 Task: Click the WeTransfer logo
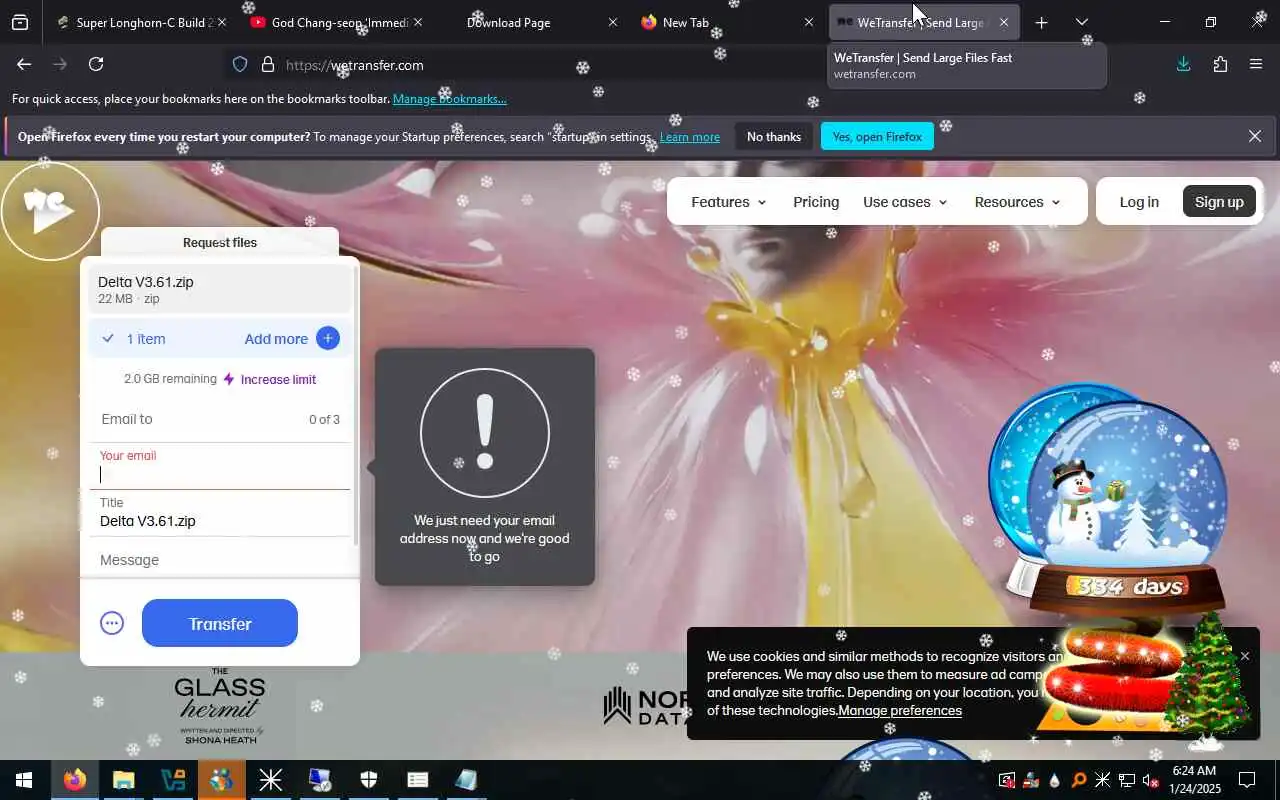click(x=49, y=210)
